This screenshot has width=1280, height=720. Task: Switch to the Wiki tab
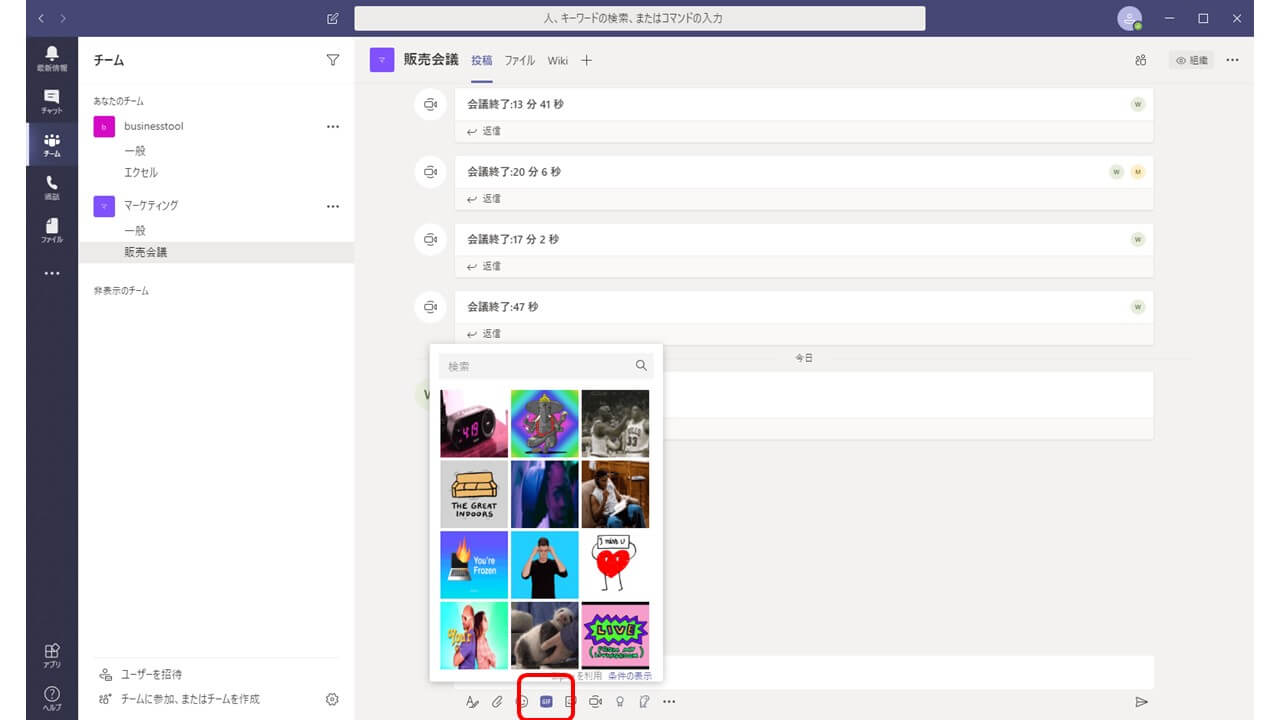coord(557,60)
